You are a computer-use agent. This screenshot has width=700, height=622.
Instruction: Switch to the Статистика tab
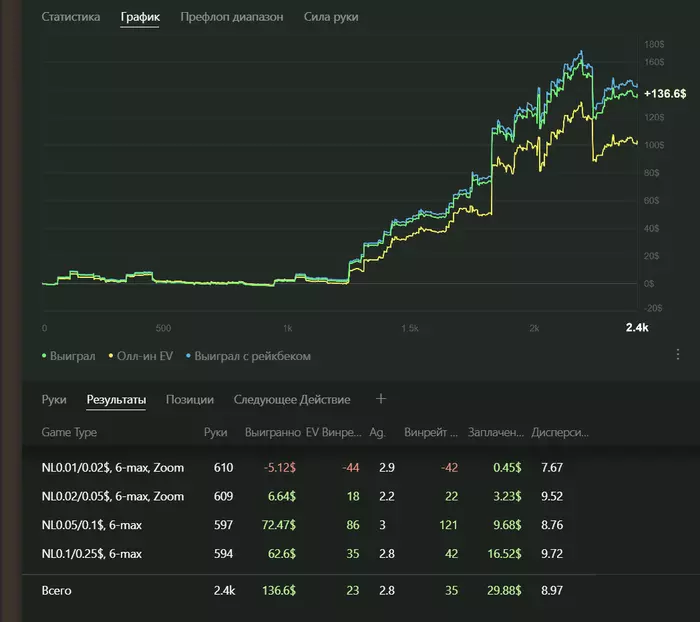click(x=71, y=17)
